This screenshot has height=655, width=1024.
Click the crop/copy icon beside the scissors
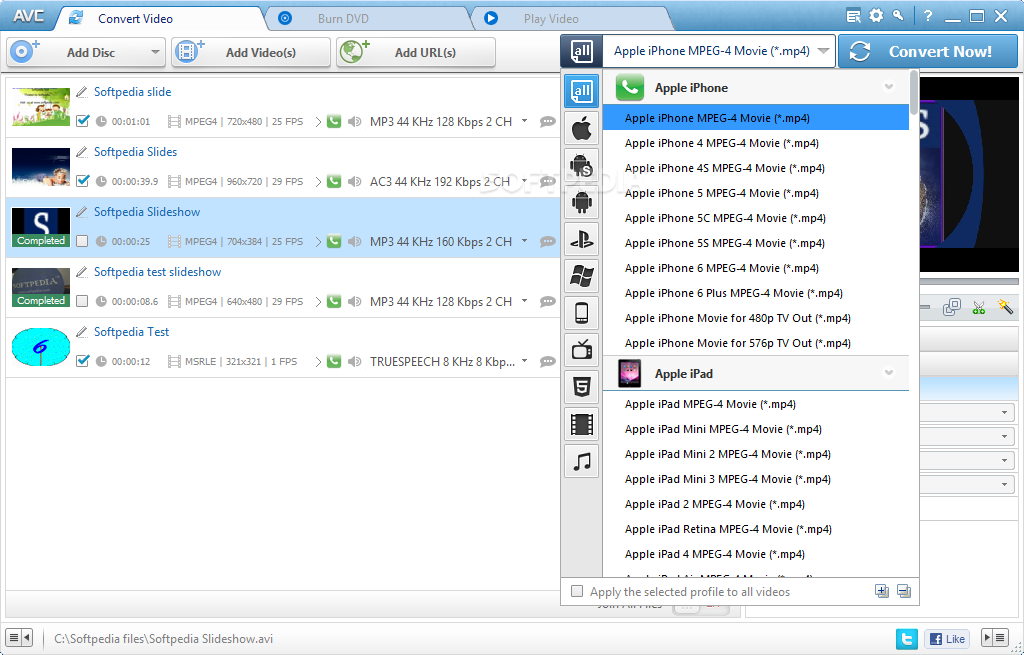[x=952, y=307]
